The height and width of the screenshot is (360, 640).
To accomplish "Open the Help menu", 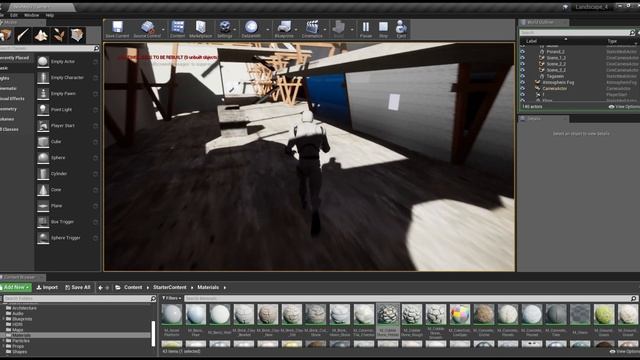I will click(x=50, y=15).
